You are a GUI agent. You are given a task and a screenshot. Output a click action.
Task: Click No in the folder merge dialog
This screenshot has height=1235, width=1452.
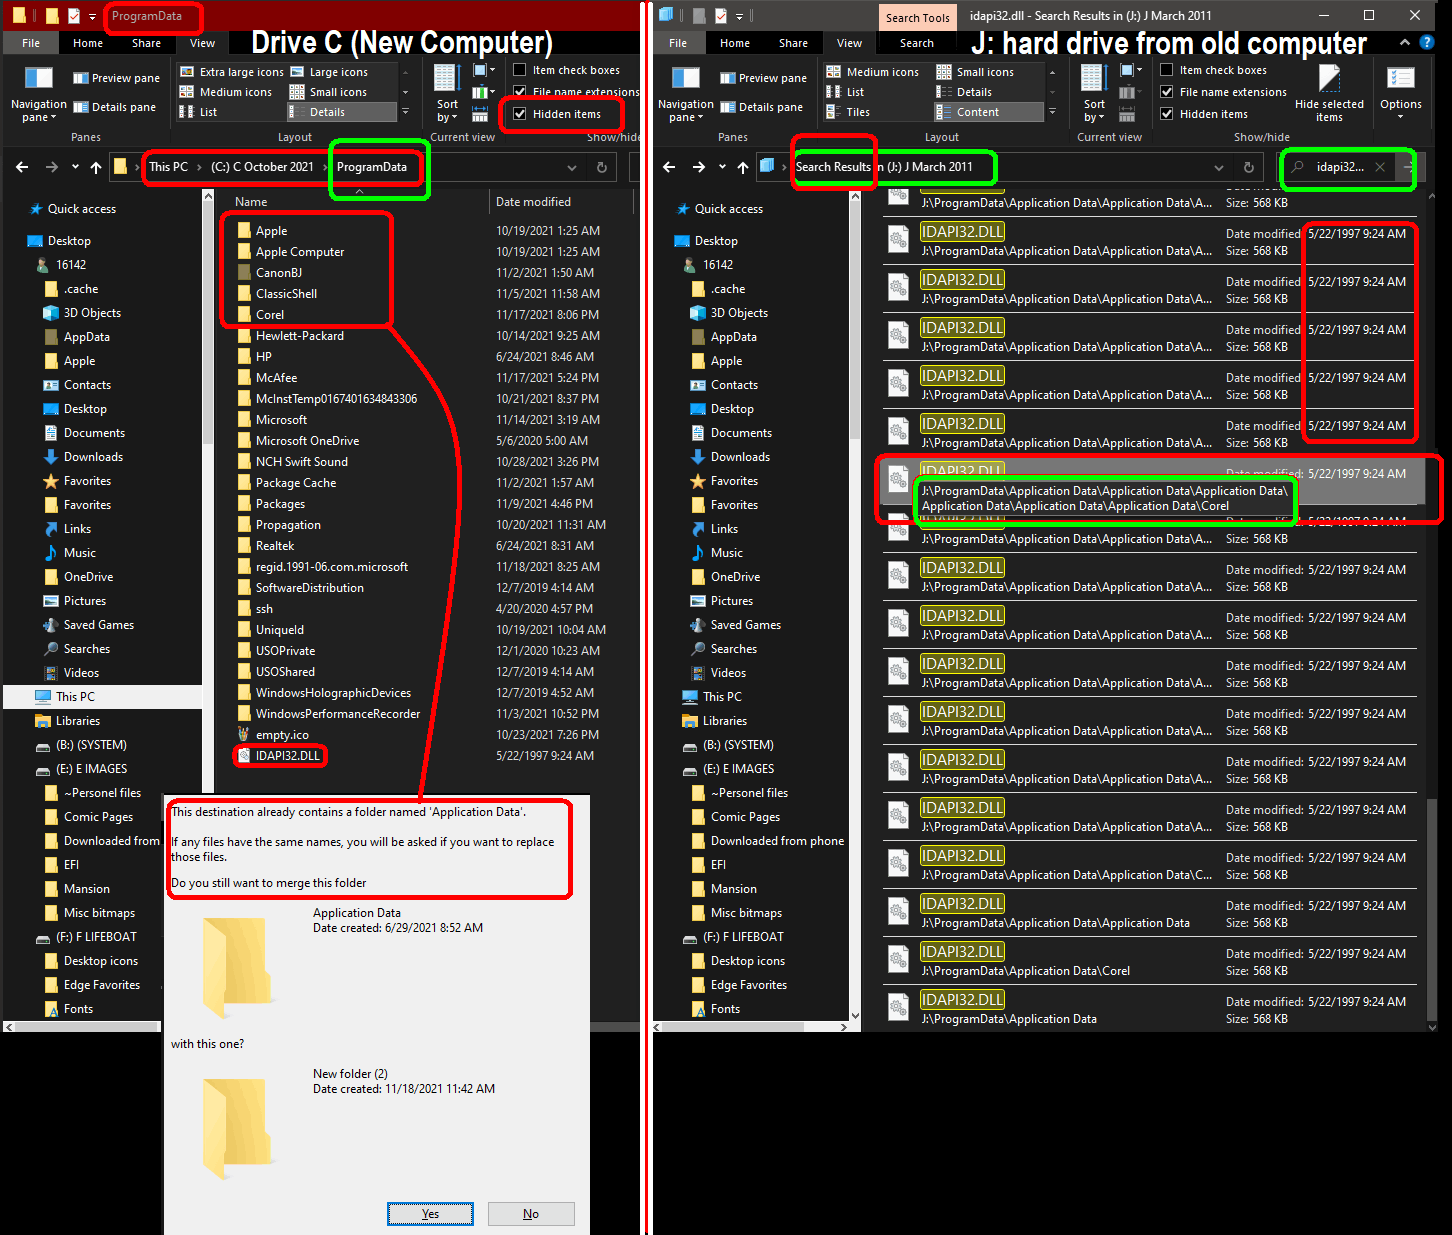[531, 1213]
